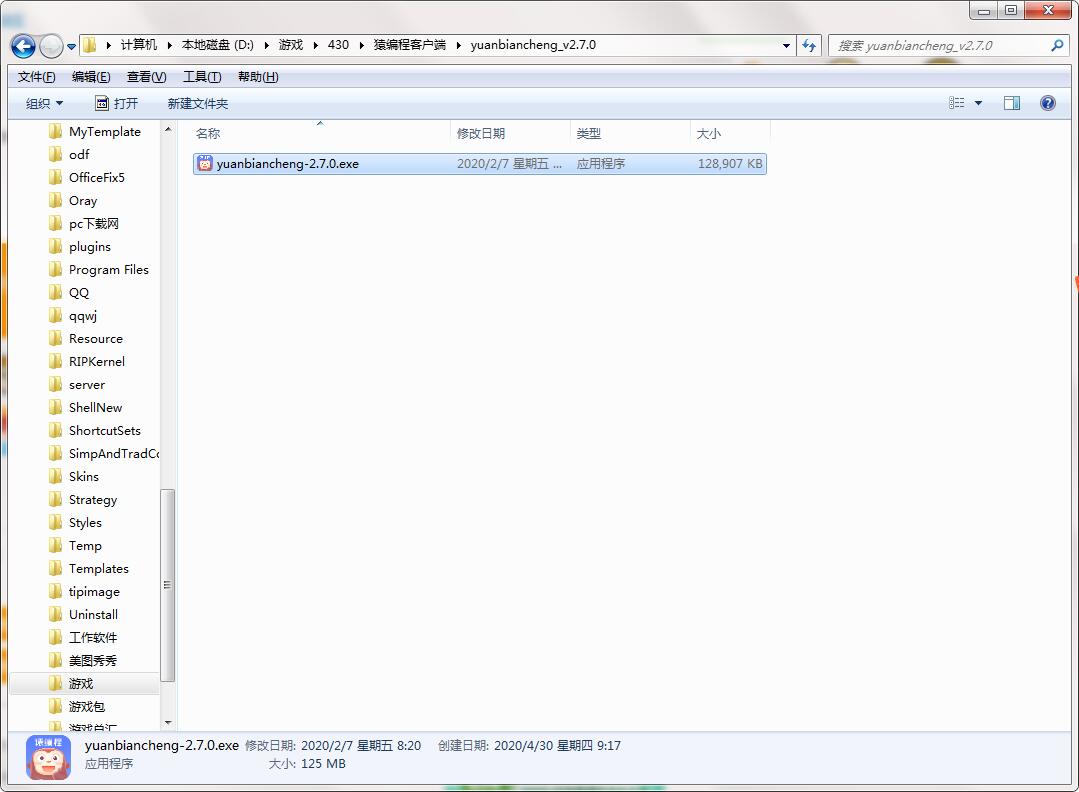Expand the arrow after 猿编程客户端 breadcrumb
The height and width of the screenshot is (792, 1079).
pyautogui.click(x=458, y=45)
